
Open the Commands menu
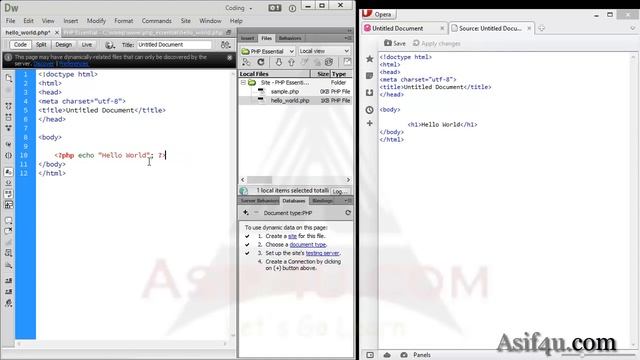tap(157, 21)
